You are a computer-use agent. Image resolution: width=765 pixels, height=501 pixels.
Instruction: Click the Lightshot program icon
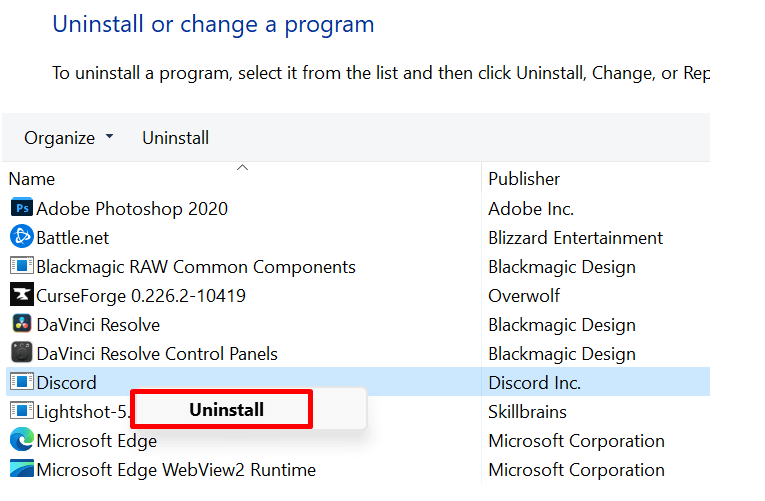click(x=21, y=412)
